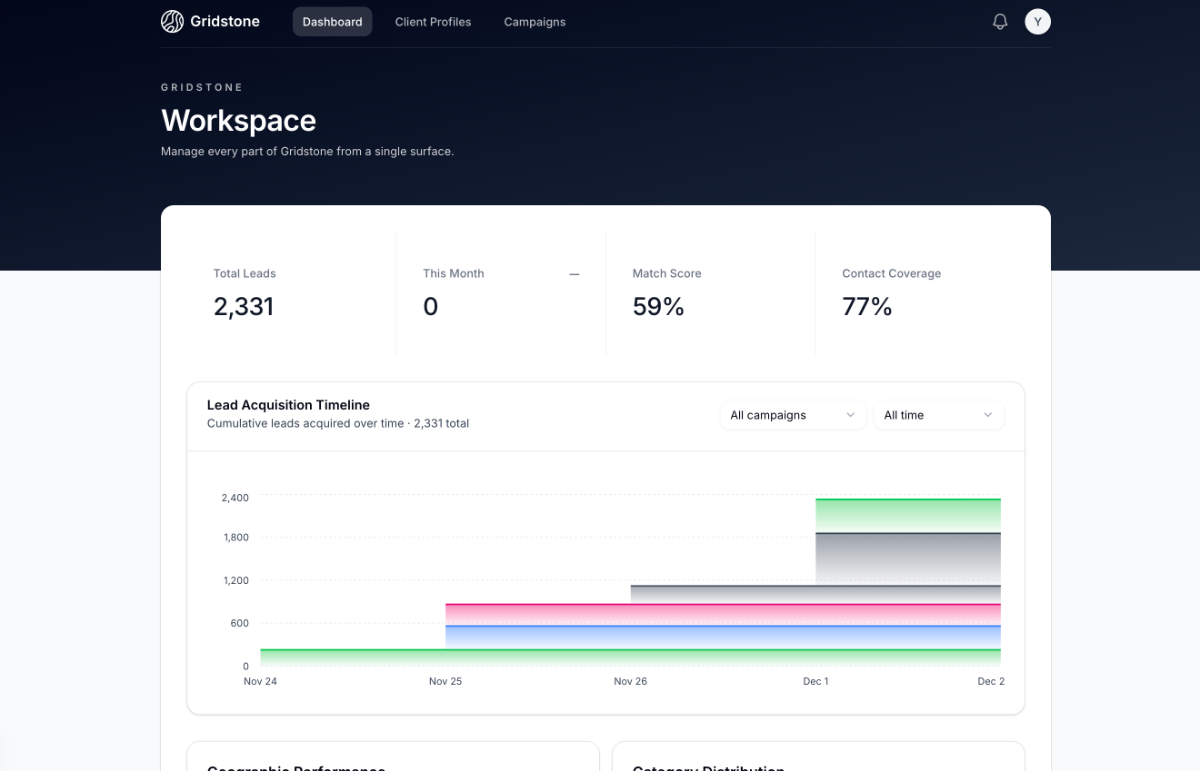Select the Total Leads stat card
The height and width of the screenshot is (771, 1200).
291,294
